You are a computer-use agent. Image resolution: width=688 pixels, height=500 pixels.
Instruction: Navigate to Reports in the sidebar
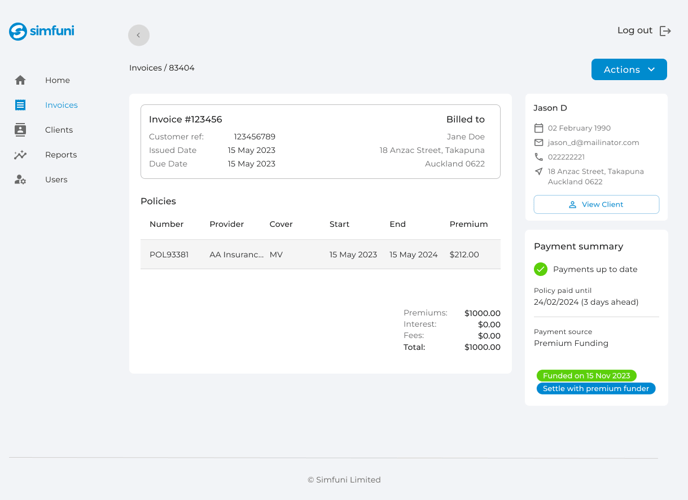(61, 155)
